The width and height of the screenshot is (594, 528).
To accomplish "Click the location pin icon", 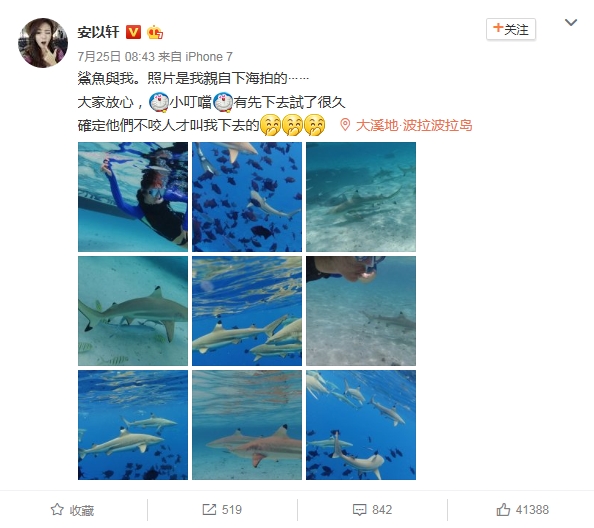I will (345, 125).
